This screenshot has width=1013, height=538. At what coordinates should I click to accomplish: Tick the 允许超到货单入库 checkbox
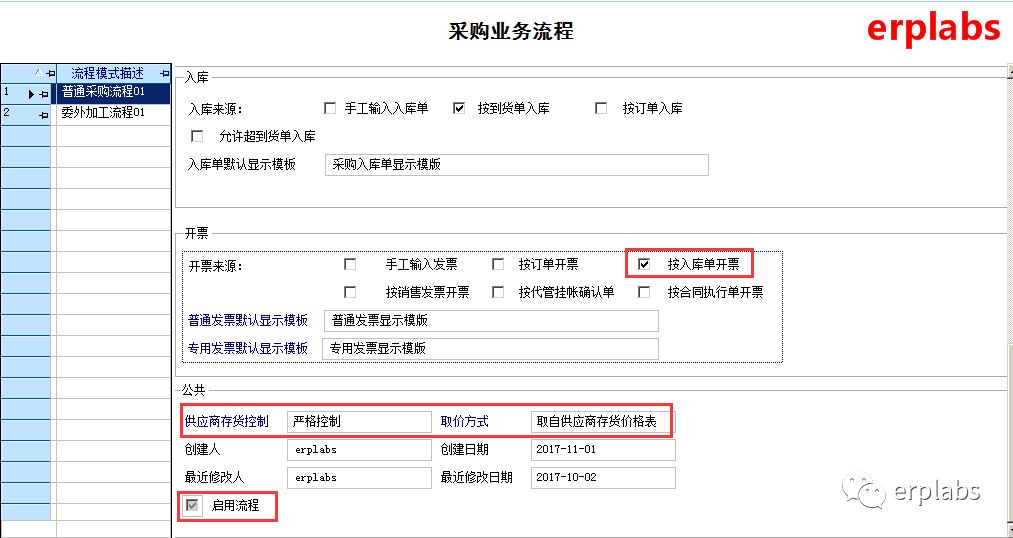click(197, 136)
